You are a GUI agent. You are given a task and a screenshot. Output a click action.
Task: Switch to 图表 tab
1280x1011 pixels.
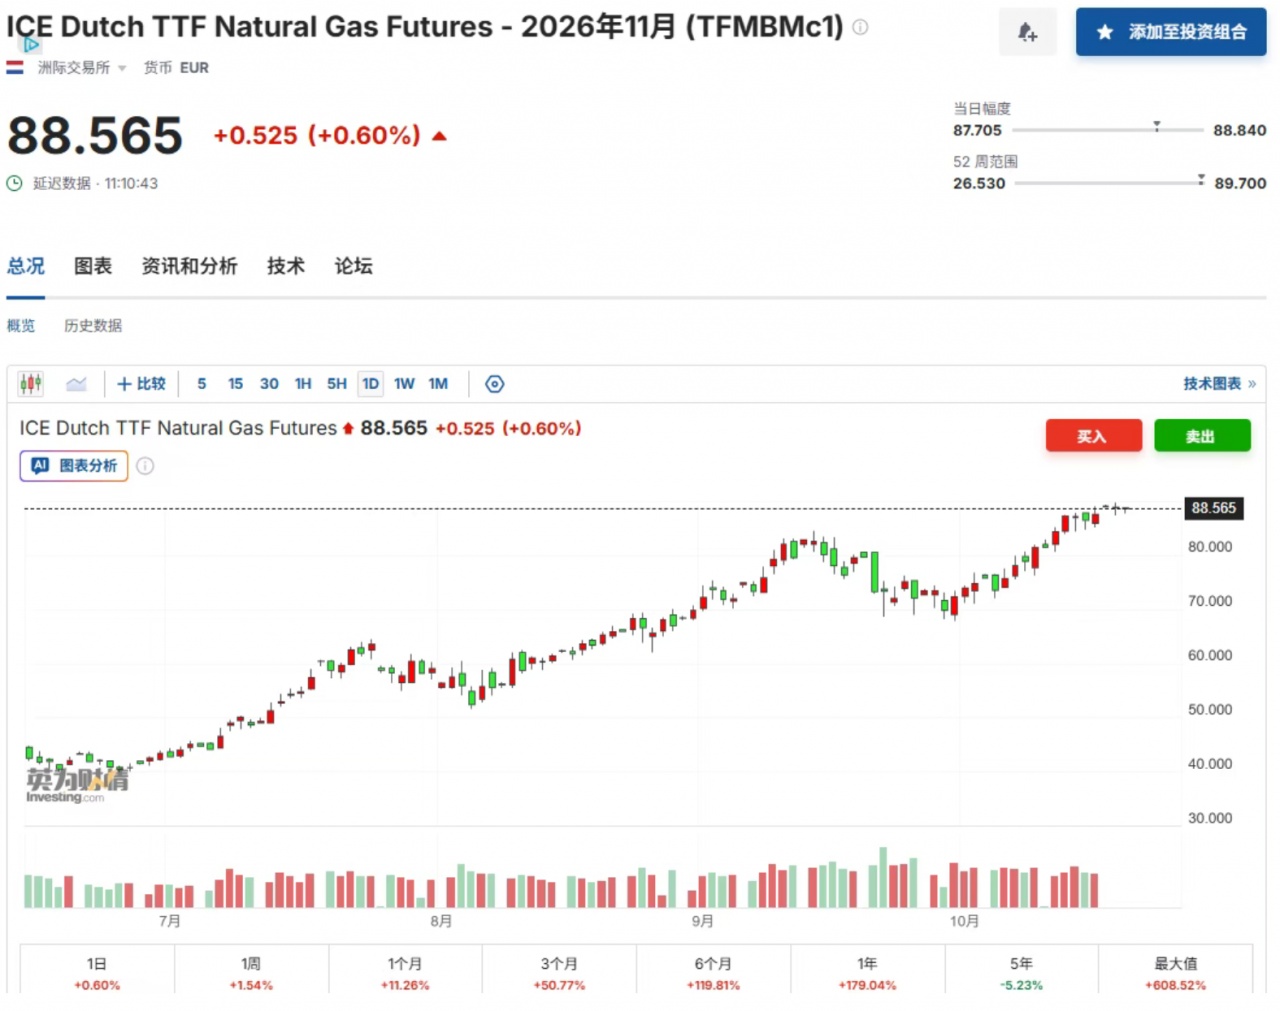93,266
